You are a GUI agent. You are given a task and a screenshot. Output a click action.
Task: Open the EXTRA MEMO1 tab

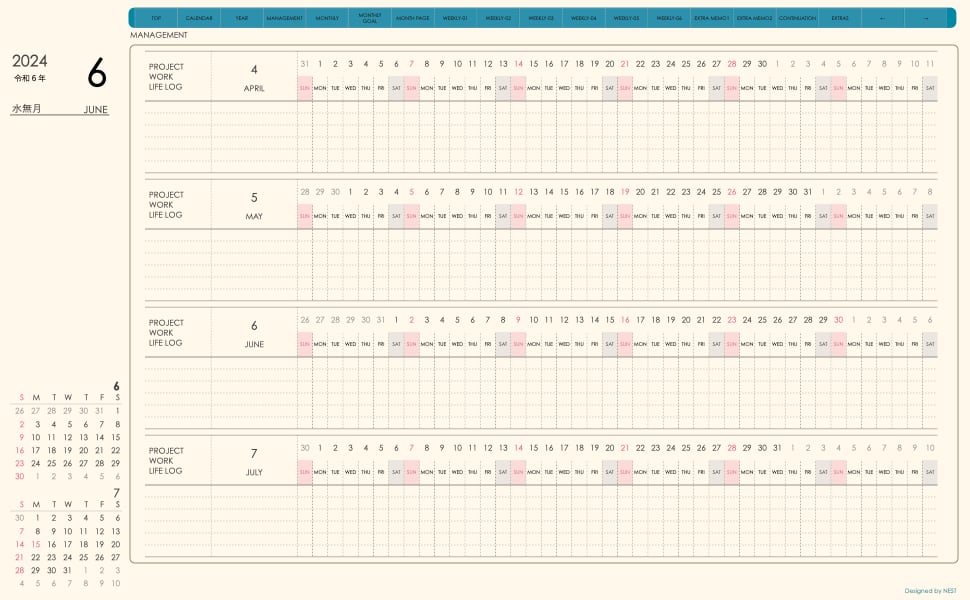pos(711,18)
